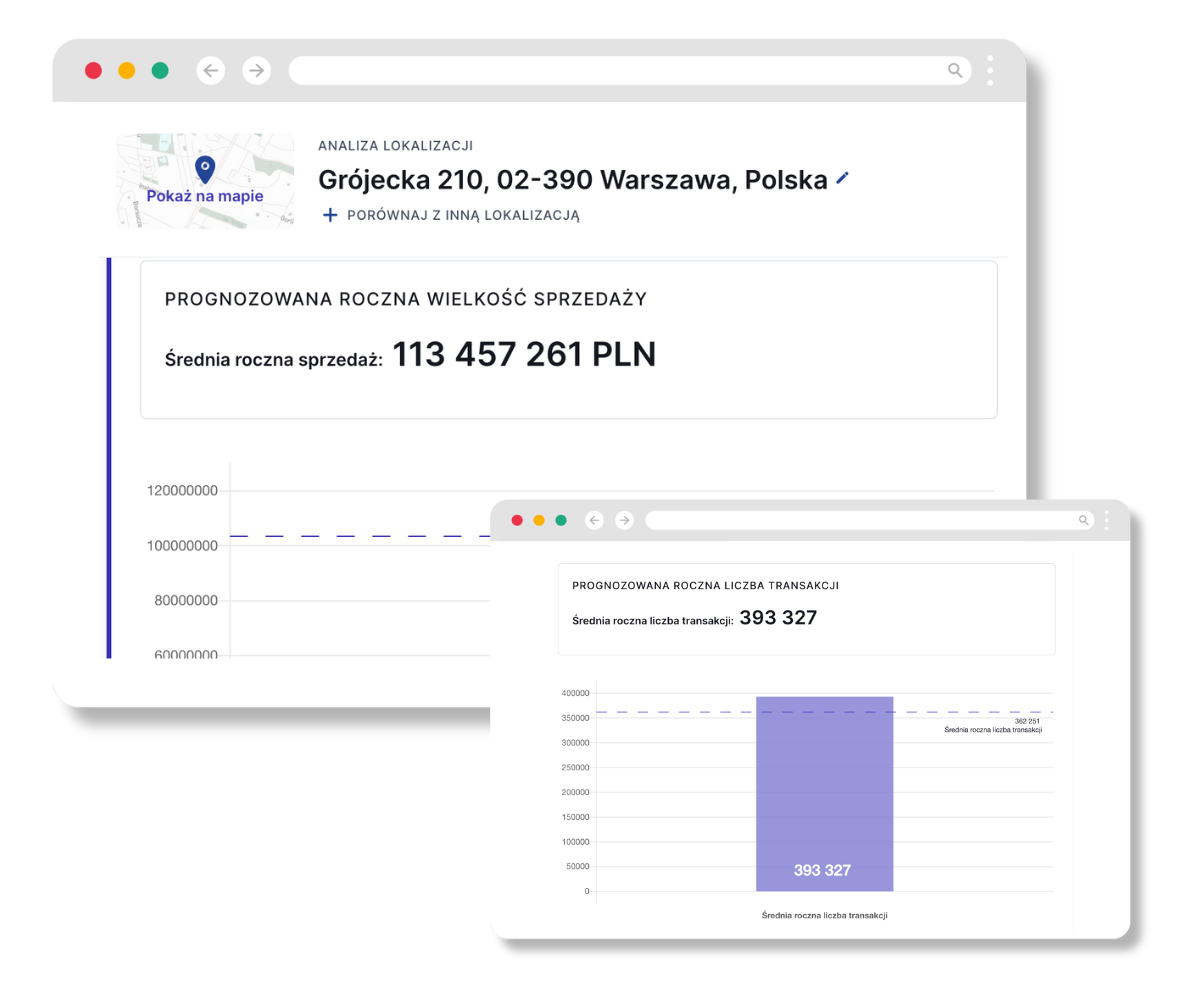
Task: Open the three-dot browser menu on the main window
Action: (x=991, y=71)
